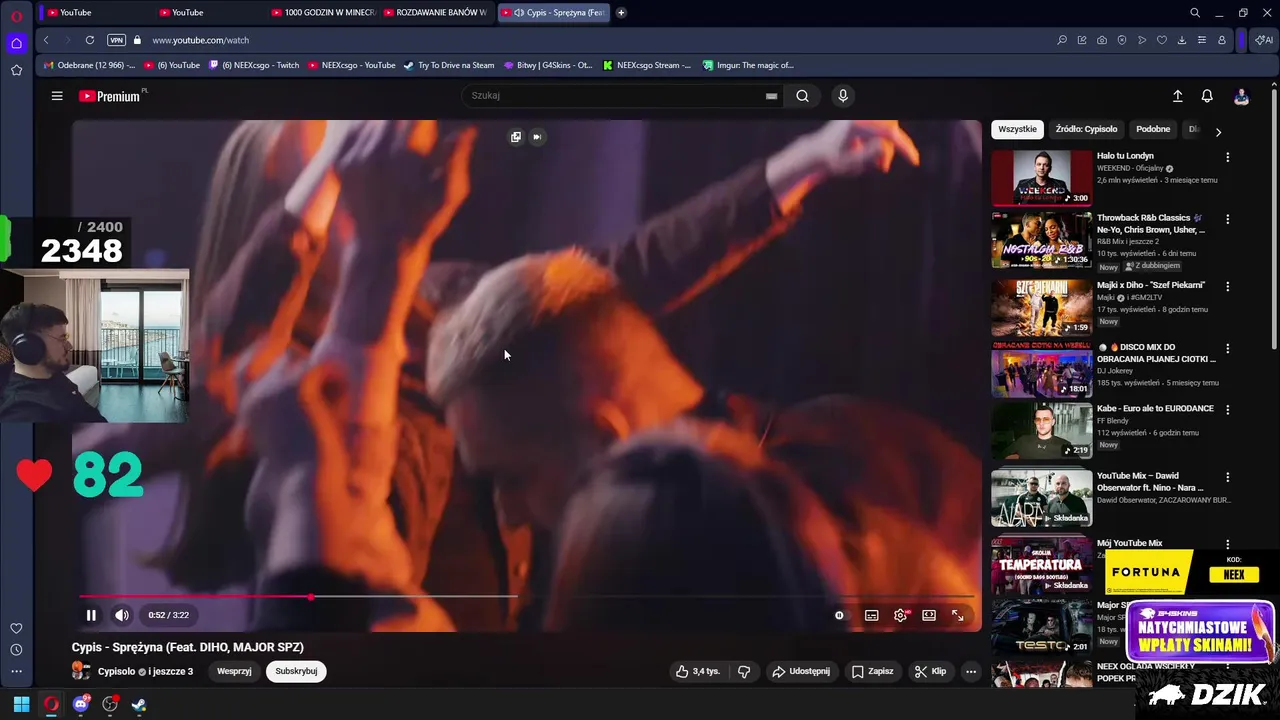Viewport: 1280px width, 720px height.
Task: Open the account avatar menu
Action: coord(1241,96)
